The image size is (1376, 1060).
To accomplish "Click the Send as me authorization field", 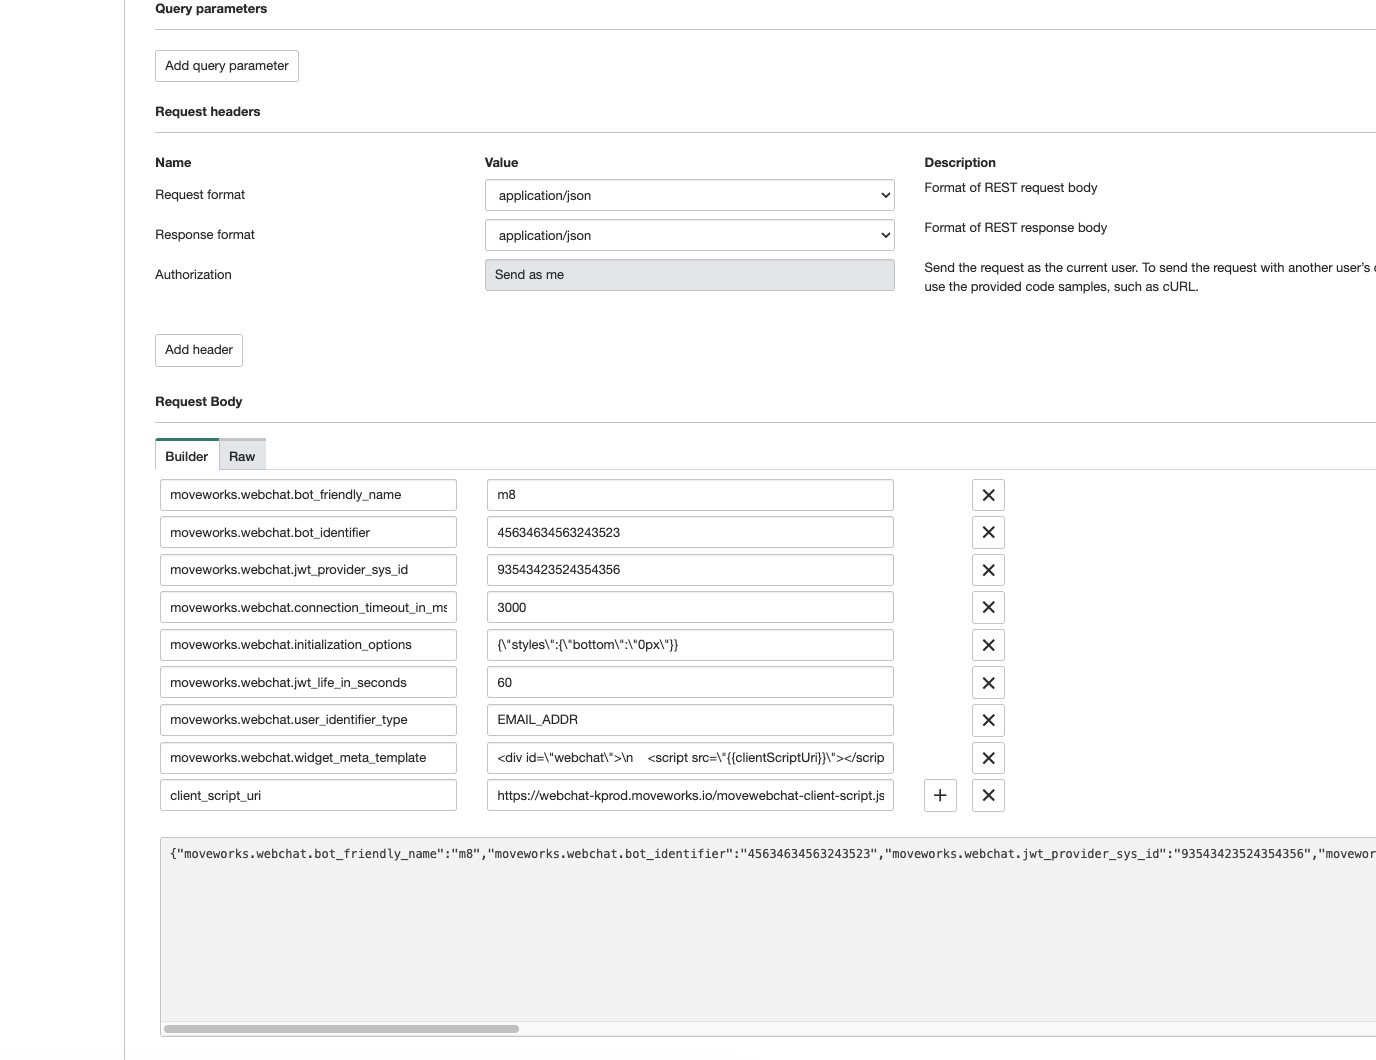I will click(x=689, y=275).
